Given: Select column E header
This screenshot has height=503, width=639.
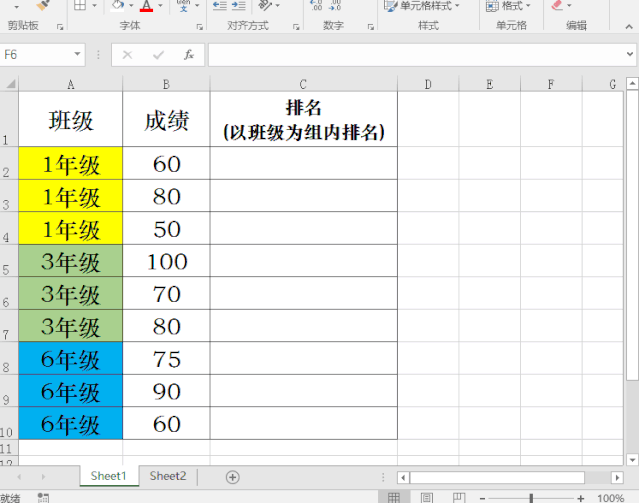Looking at the screenshot, I should coord(489,84).
